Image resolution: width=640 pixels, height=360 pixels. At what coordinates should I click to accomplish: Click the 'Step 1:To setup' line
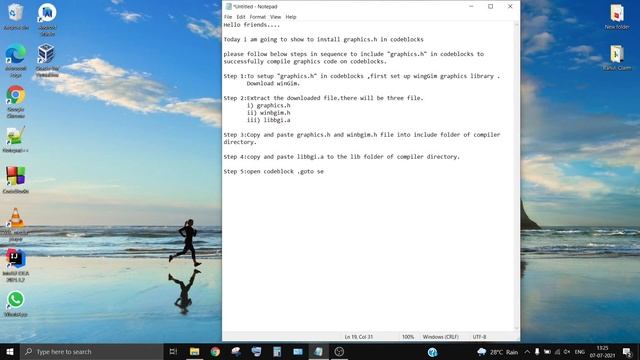click(x=361, y=76)
